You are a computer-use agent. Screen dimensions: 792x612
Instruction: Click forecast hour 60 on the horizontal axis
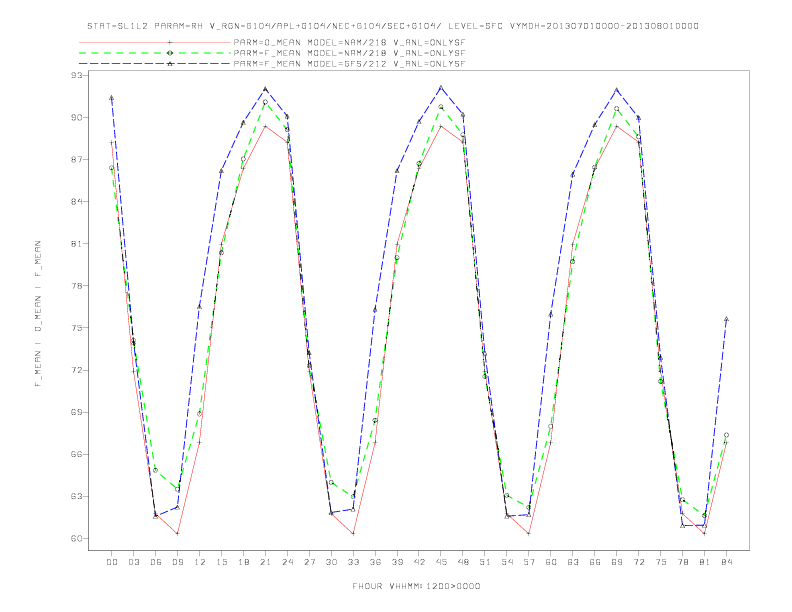551,562
